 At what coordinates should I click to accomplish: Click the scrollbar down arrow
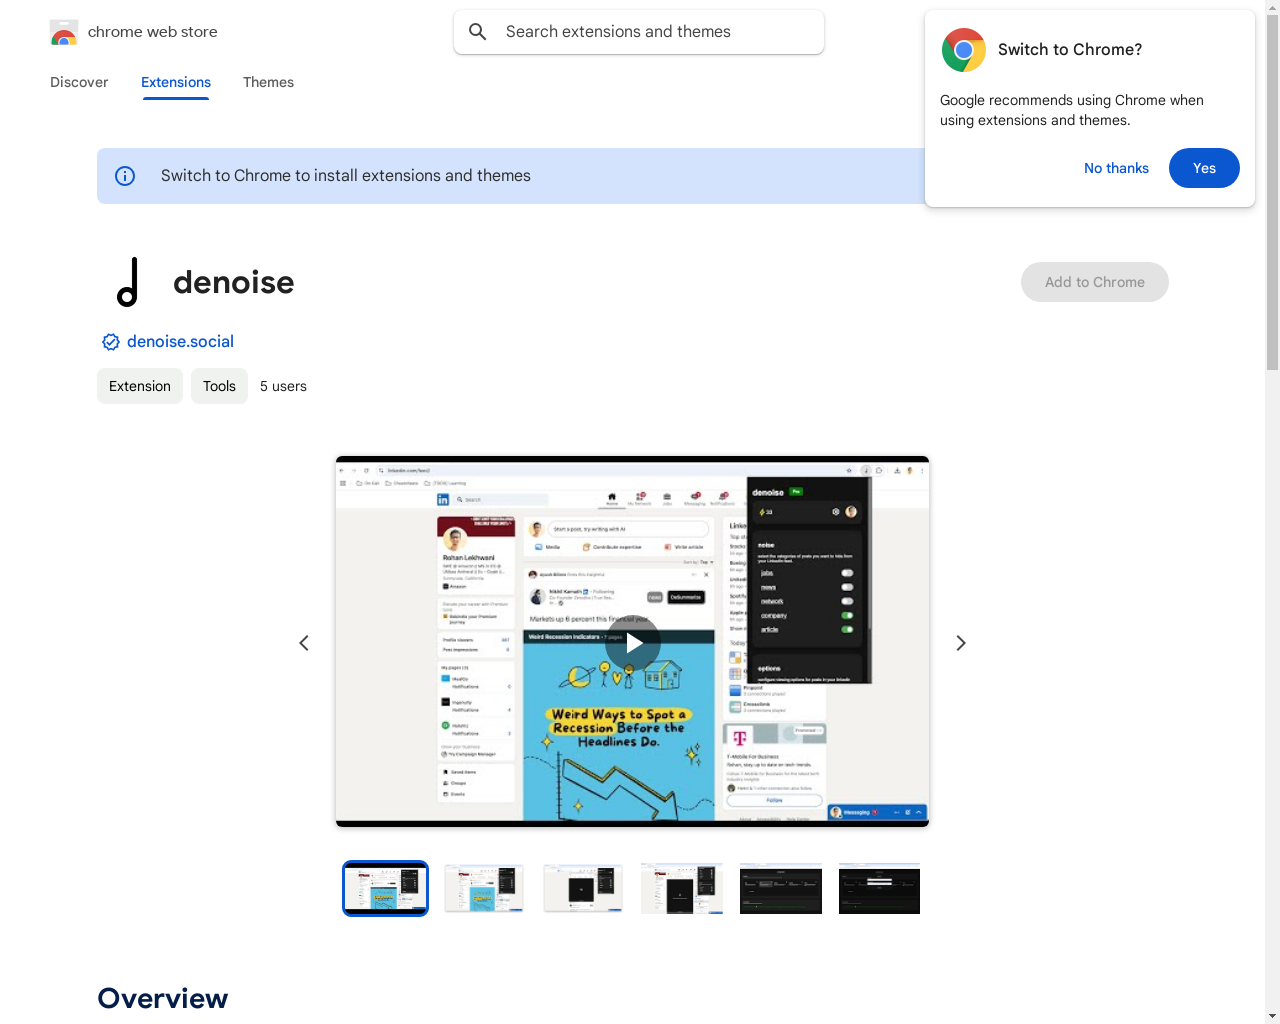pyautogui.click(x=1272, y=1016)
